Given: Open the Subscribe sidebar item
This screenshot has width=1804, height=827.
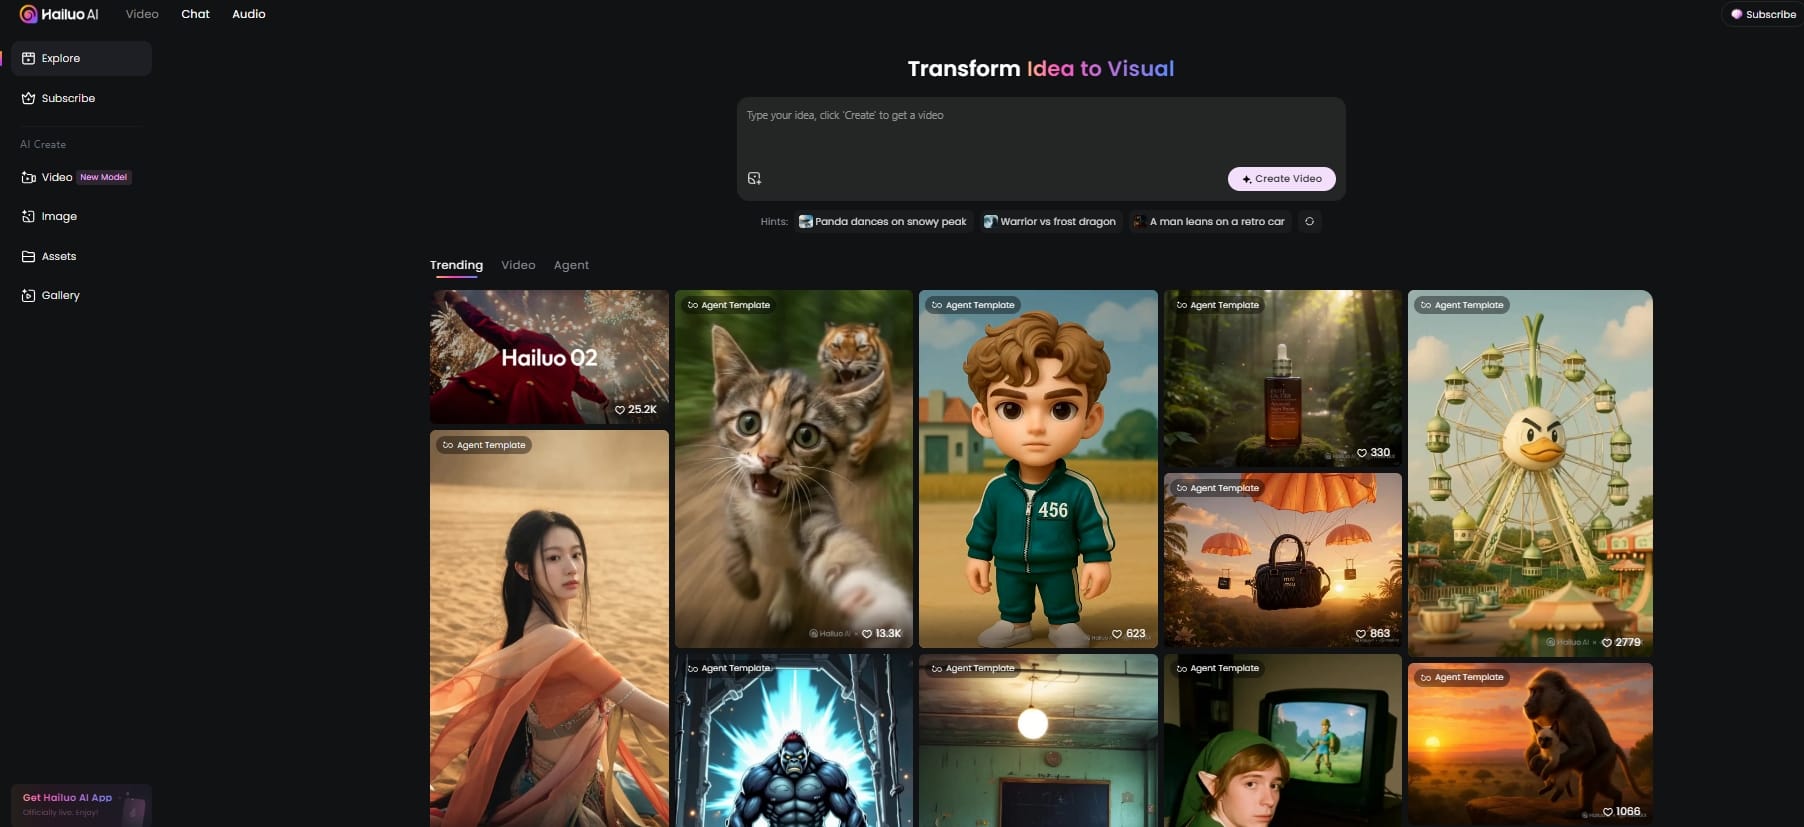Looking at the screenshot, I should pyautogui.click(x=81, y=98).
